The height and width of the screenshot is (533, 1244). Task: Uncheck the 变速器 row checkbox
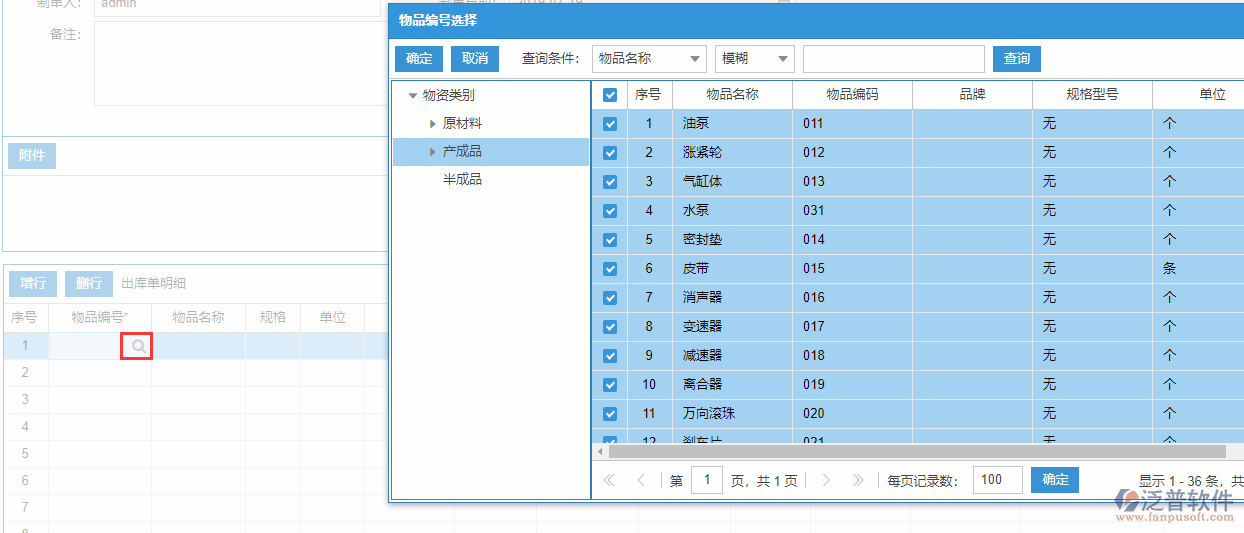point(610,327)
